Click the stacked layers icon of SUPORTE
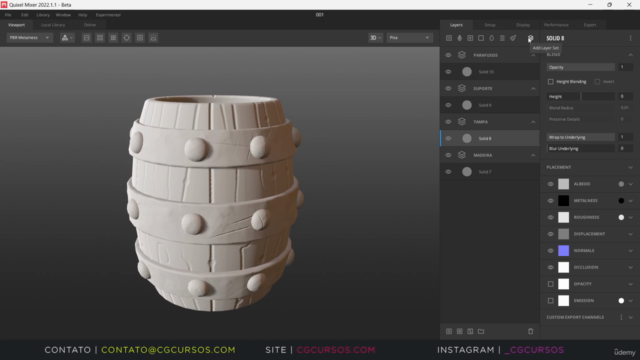 (x=462, y=88)
